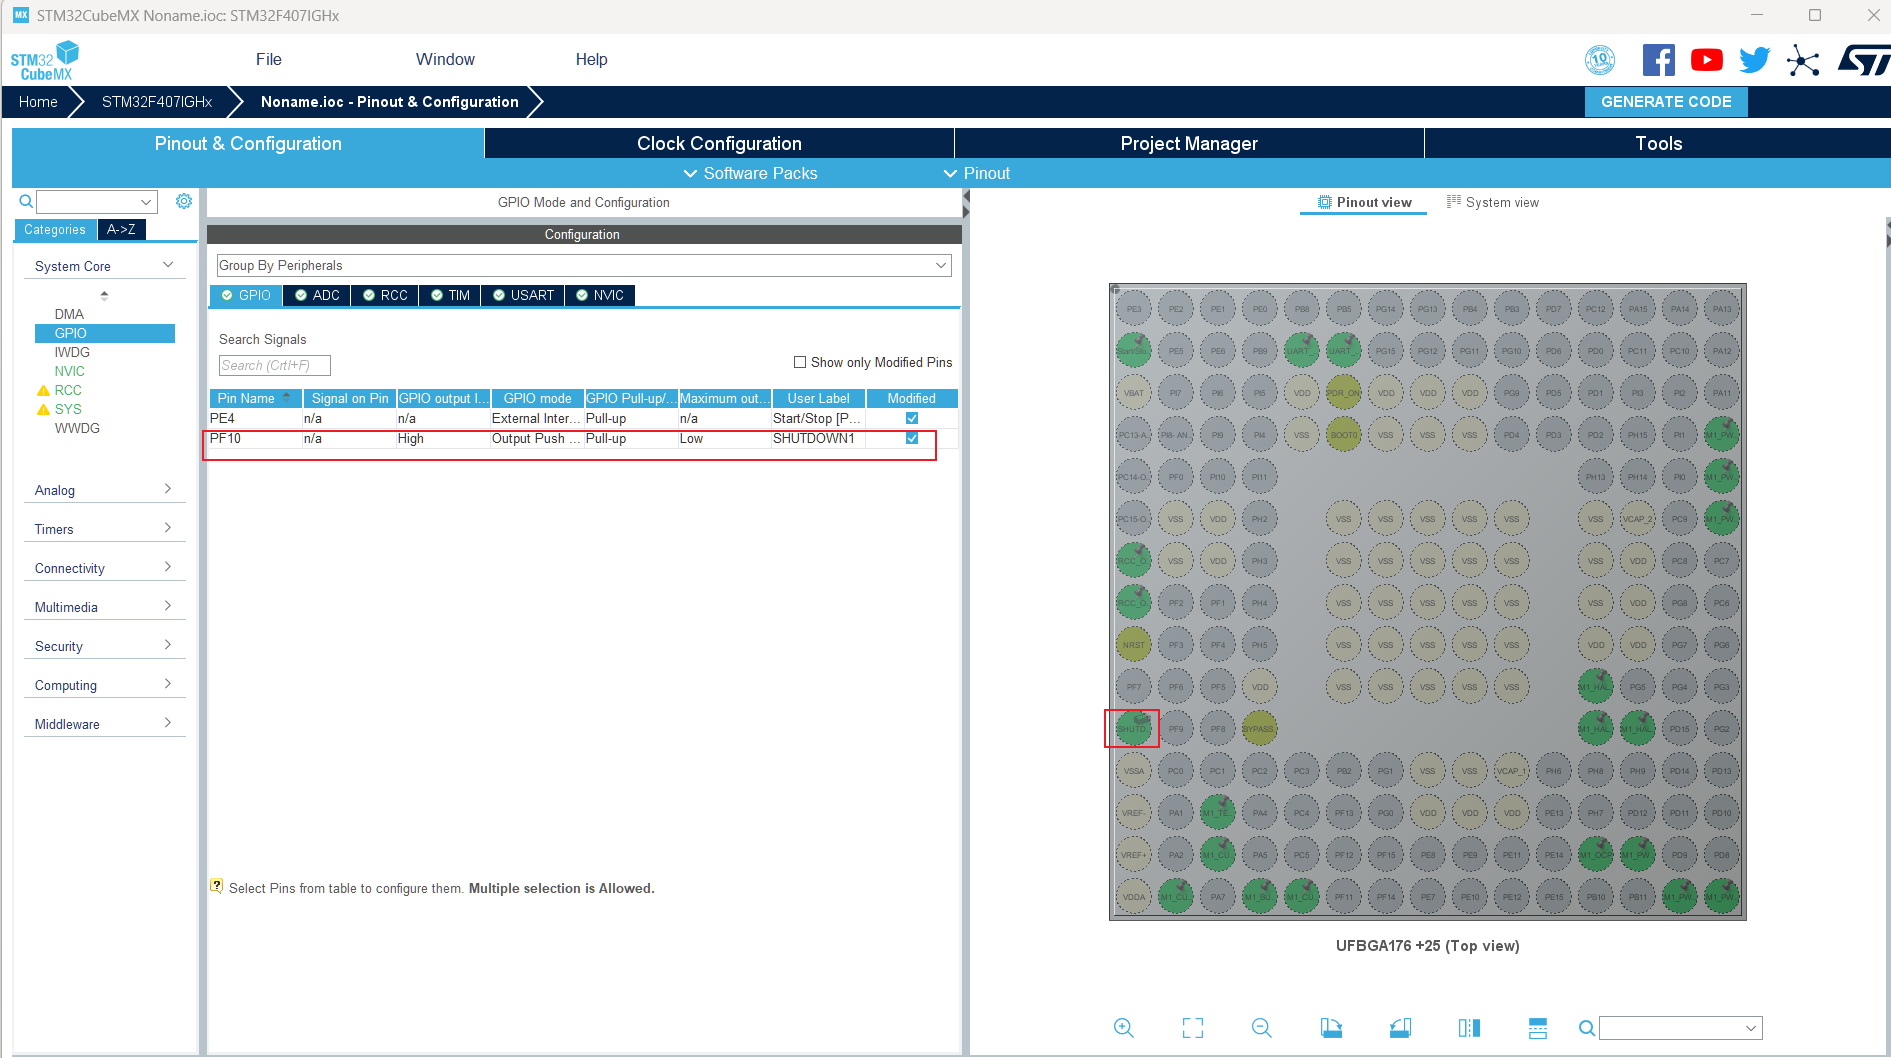Click the GENERATE CODE button
Image resolution: width=1891 pixels, height=1058 pixels.
pos(1666,102)
